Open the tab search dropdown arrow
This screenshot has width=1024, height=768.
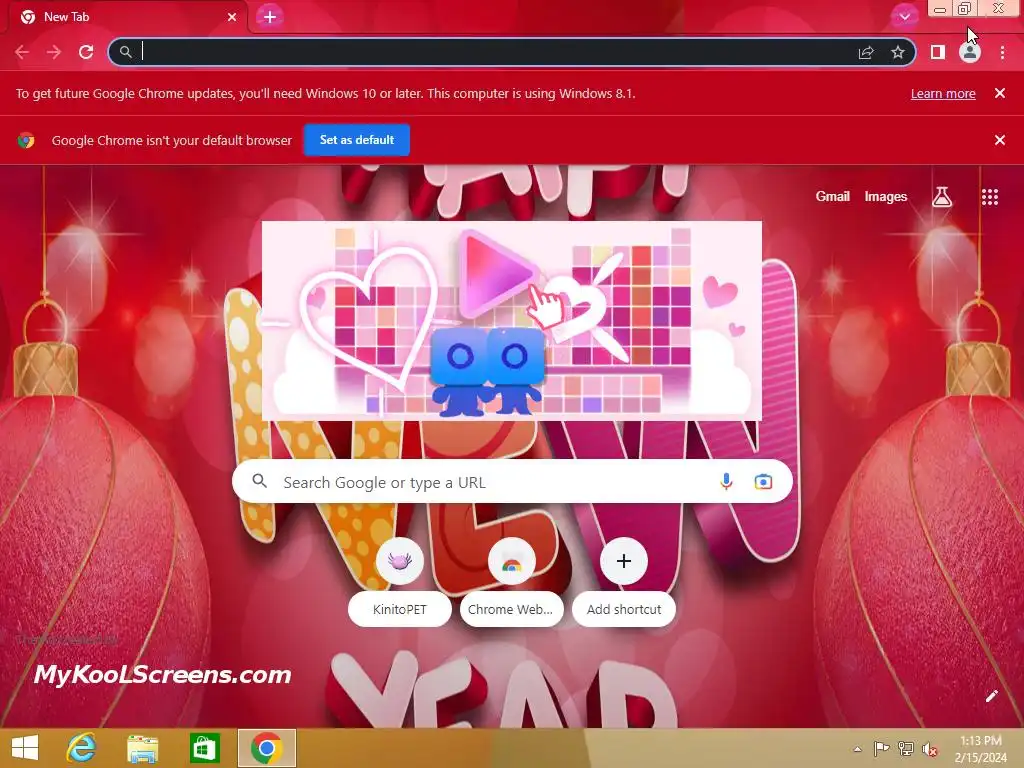click(x=904, y=17)
